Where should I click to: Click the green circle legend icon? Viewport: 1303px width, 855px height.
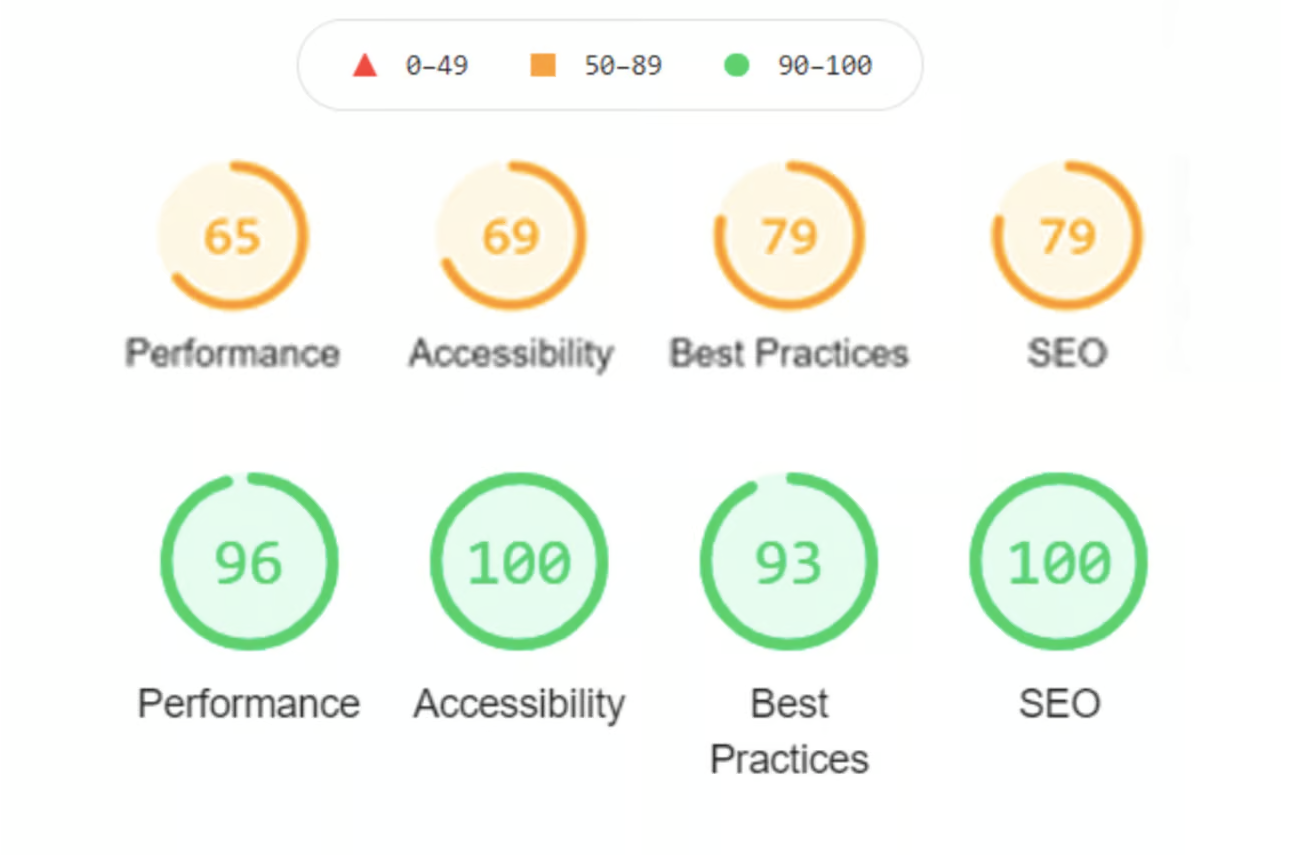tap(736, 66)
